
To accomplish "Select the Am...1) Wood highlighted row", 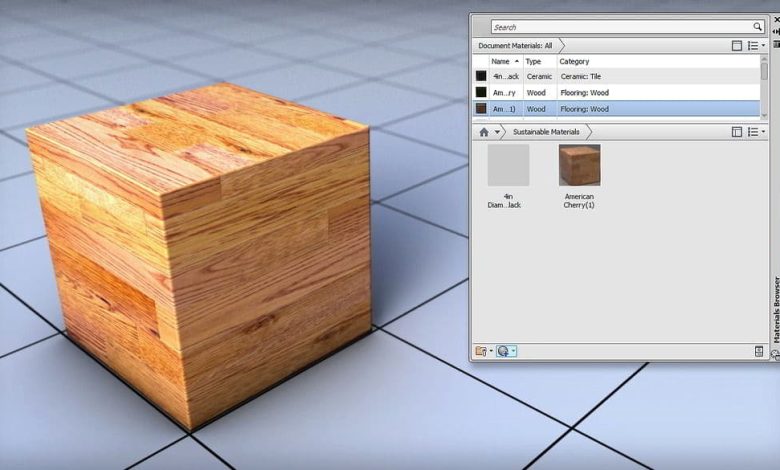I will 616,109.
